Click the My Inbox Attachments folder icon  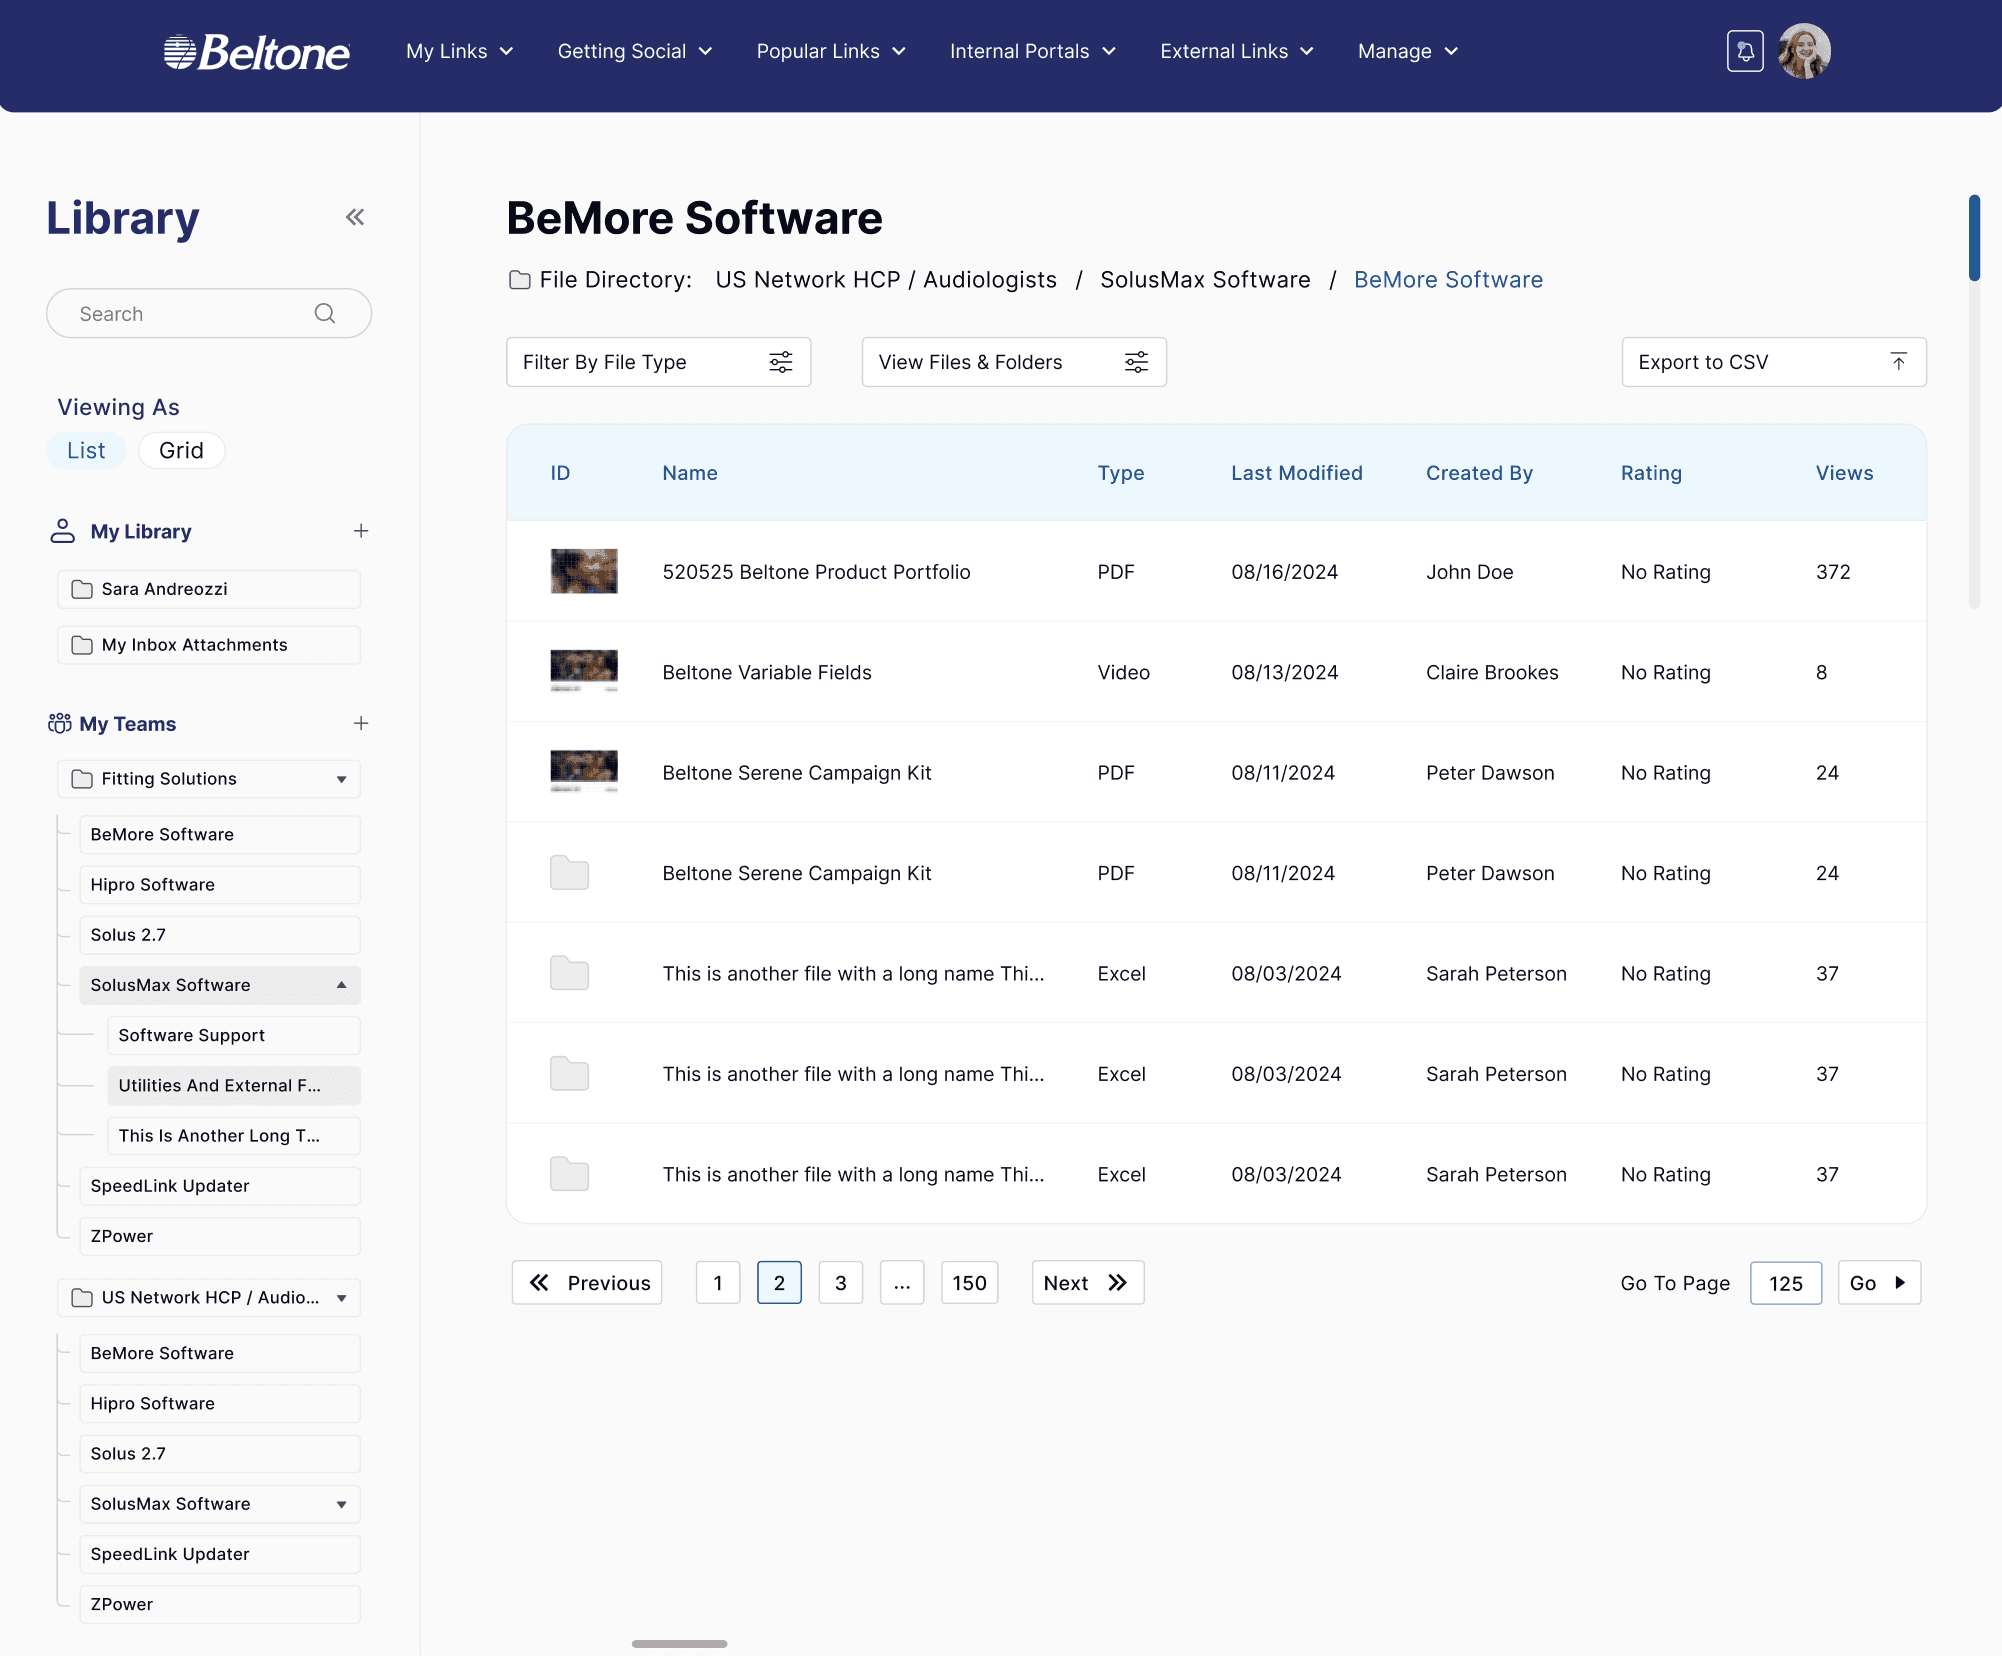[82, 645]
